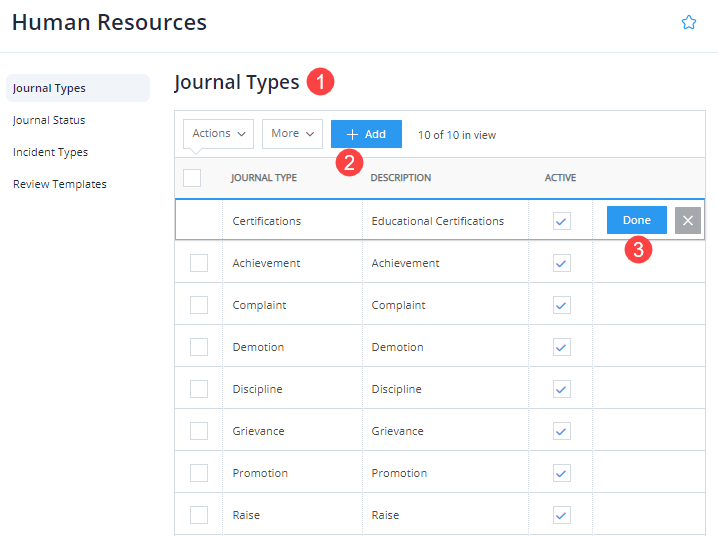This screenshot has height=536, width=718.
Task: Select the Raise row checkbox
Action: point(199,515)
